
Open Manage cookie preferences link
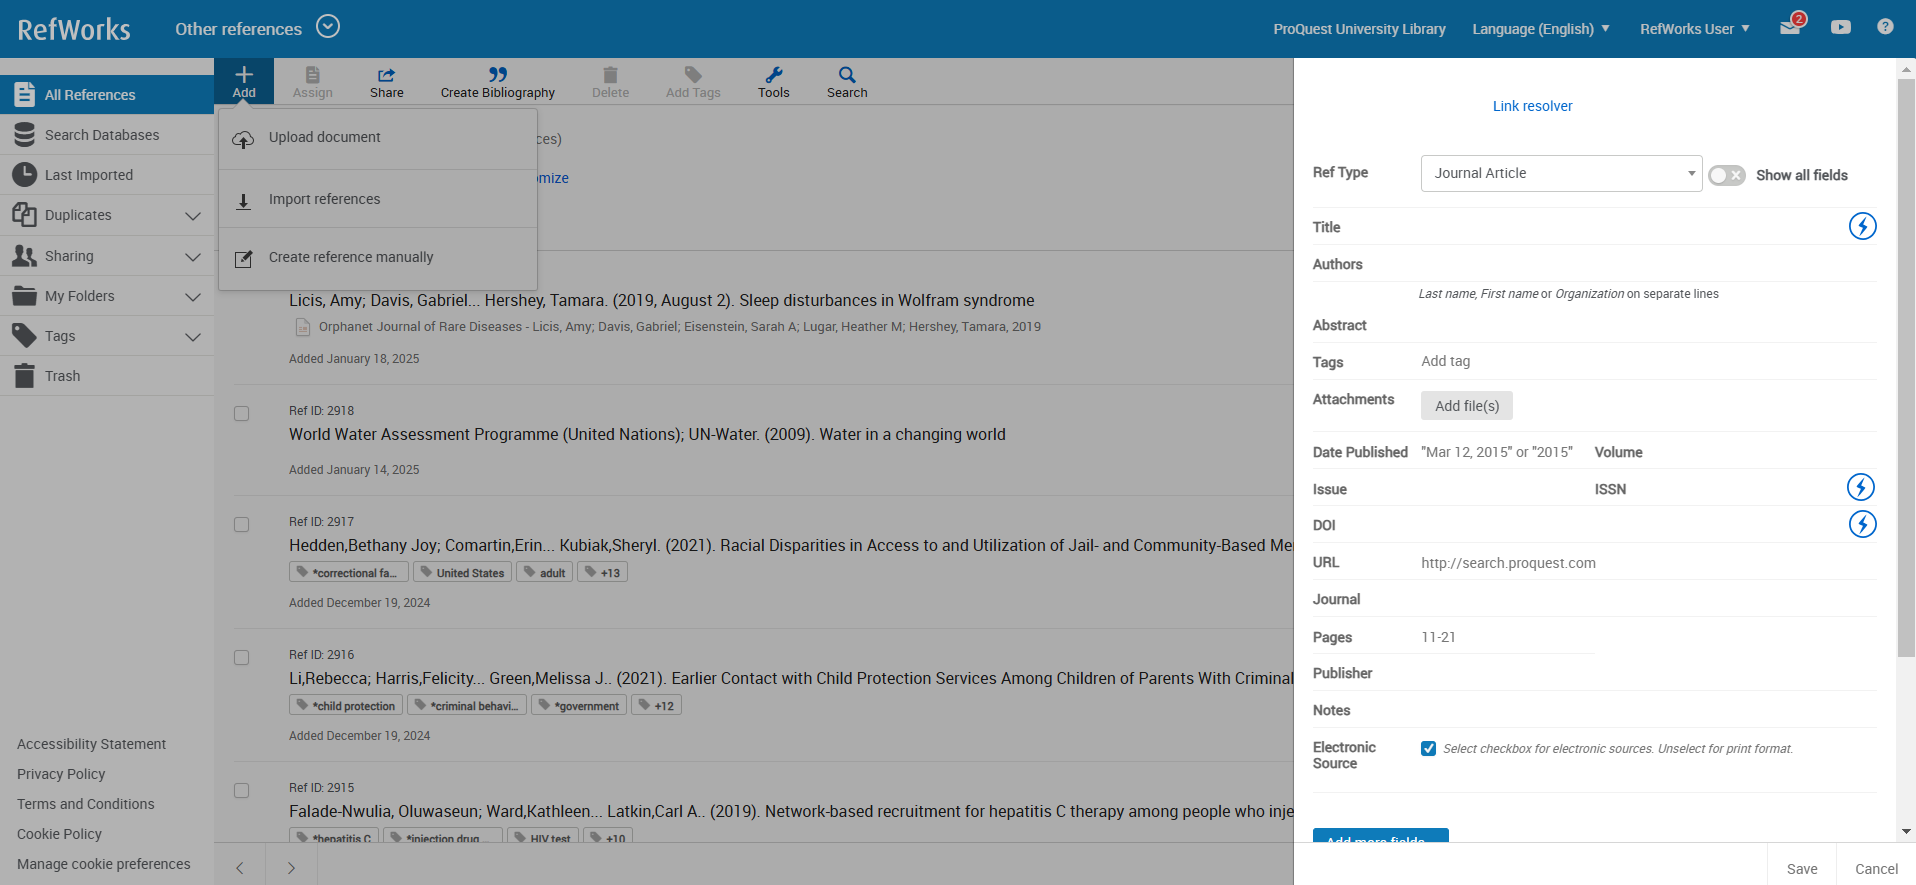pyautogui.click(x=103, y=864)
